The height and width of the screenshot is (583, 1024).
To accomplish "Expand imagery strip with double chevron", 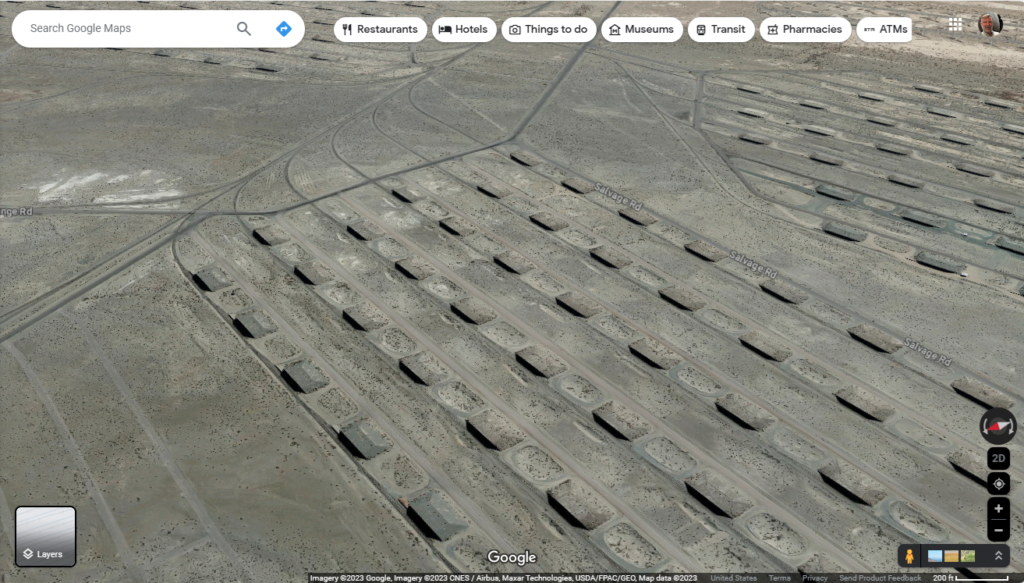I will (x=999, y=556).
